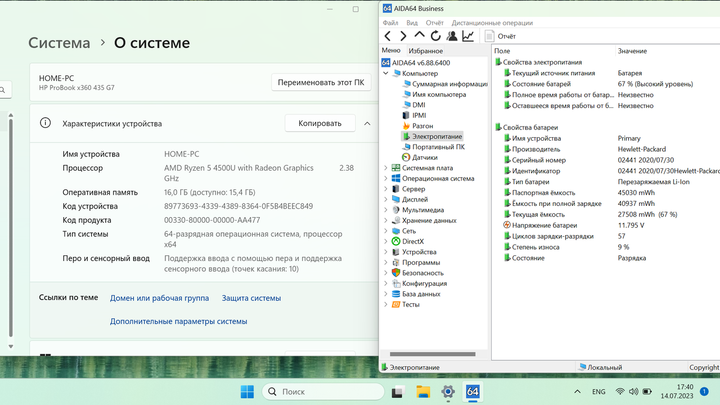Viewport: 720px width, 405px height.
Task: Expand the Сеть tree node
Action: [x=386, y=231]
